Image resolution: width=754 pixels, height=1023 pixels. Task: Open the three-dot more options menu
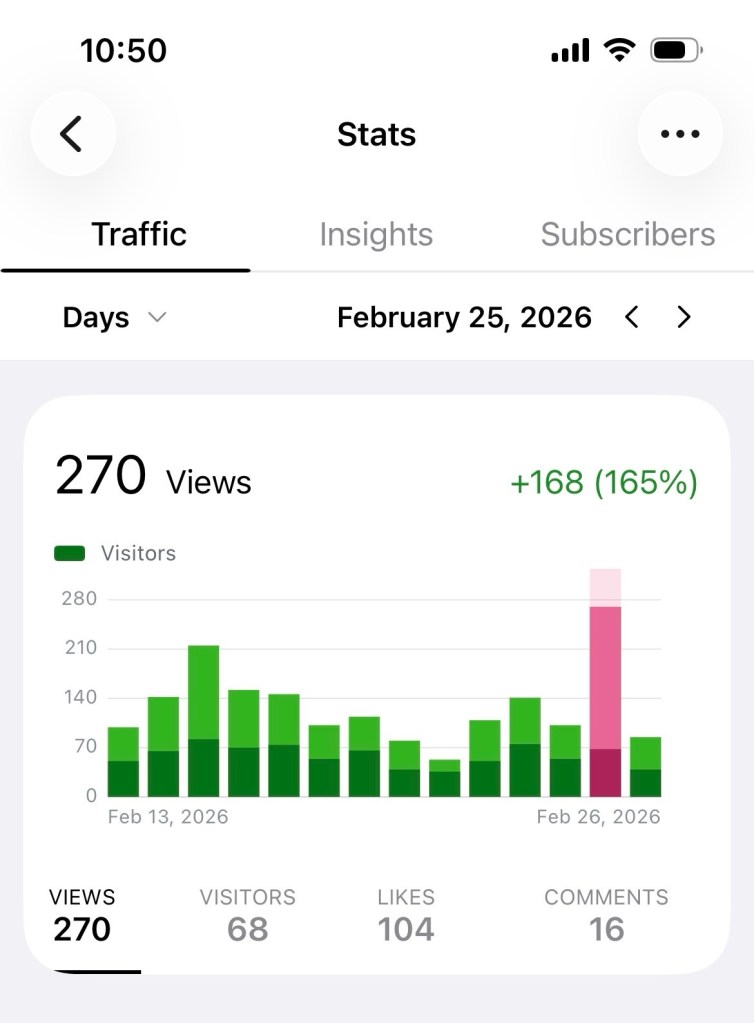tap(680, 134)
